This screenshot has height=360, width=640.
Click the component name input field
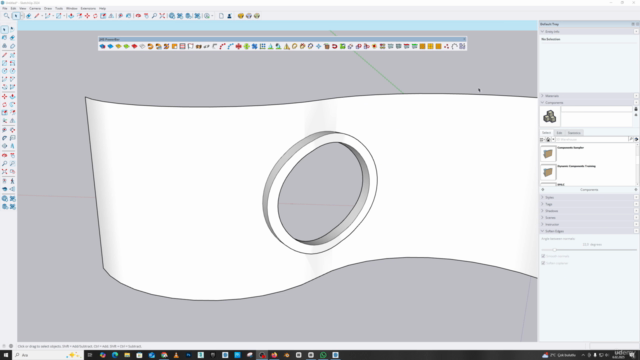click(x=596, y=109)
